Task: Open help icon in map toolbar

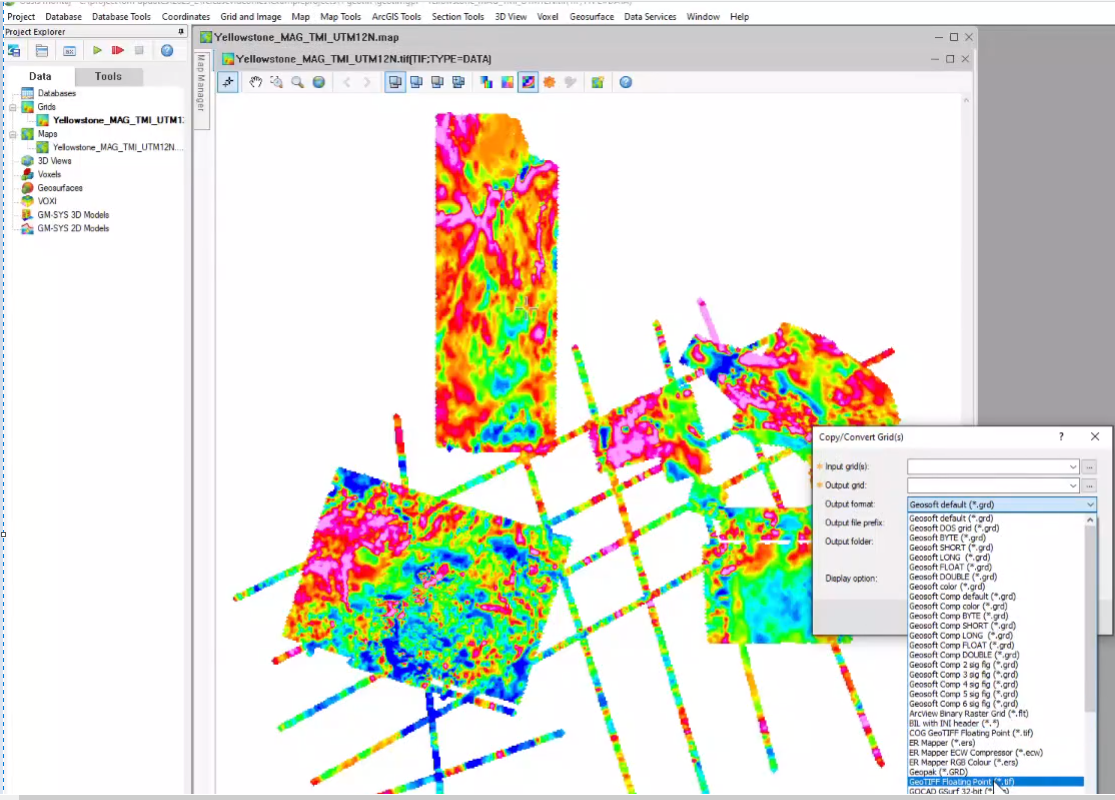Action: tap(626, 82)
